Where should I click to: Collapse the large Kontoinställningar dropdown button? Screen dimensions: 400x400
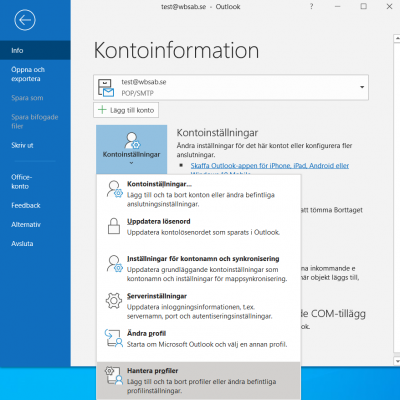coord(131,149)
